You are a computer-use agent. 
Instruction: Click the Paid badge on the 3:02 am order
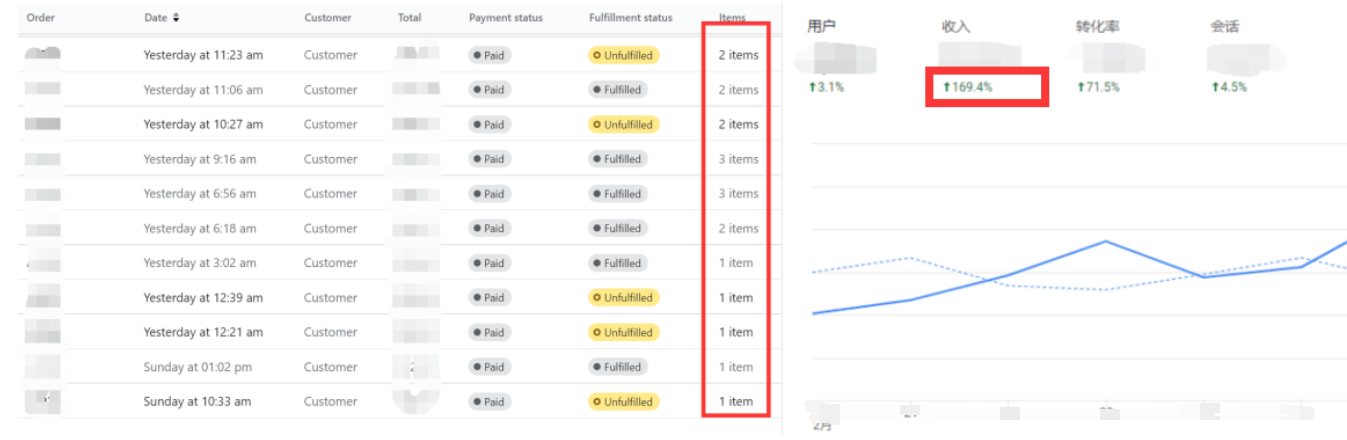coord(490,263)
